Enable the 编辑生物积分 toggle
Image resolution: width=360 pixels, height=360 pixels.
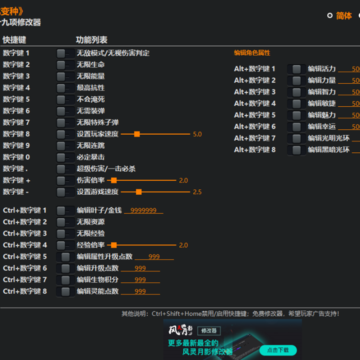click(65, 280)
